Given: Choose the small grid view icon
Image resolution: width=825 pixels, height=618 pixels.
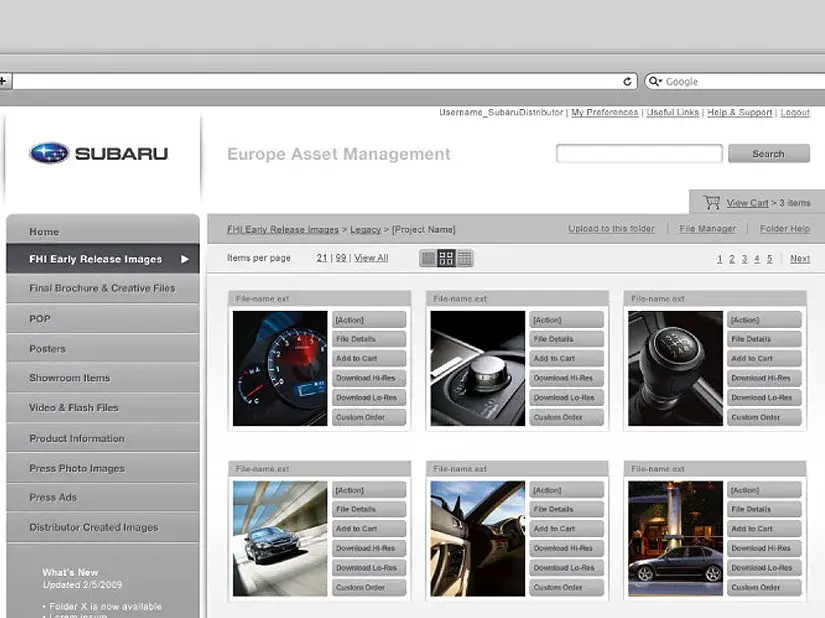Looking at the screenshot, I should click(x=464, y=258).
